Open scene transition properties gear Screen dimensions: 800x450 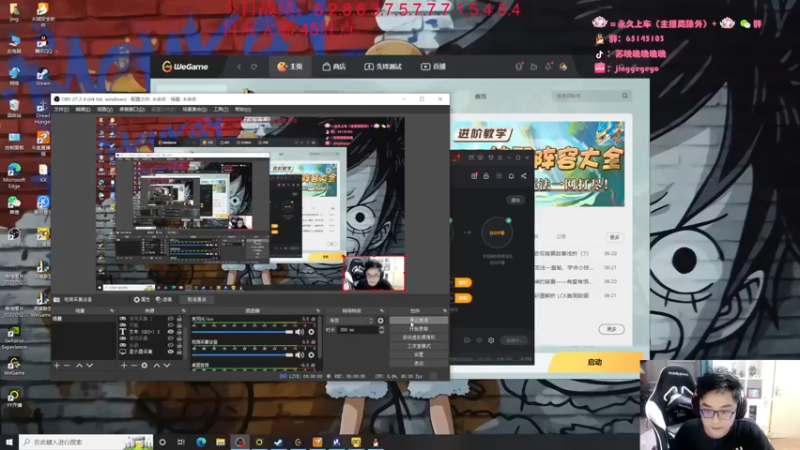[x=380, y=321]
